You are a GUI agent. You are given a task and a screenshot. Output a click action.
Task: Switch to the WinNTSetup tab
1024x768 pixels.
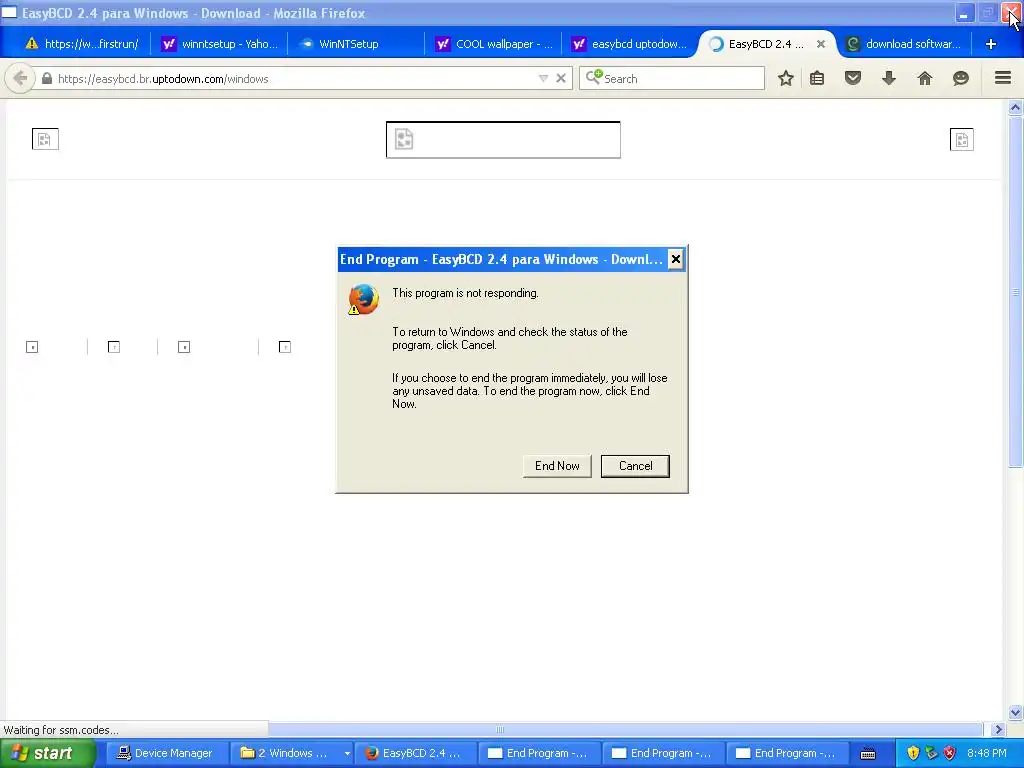click(x=356, y=44)
